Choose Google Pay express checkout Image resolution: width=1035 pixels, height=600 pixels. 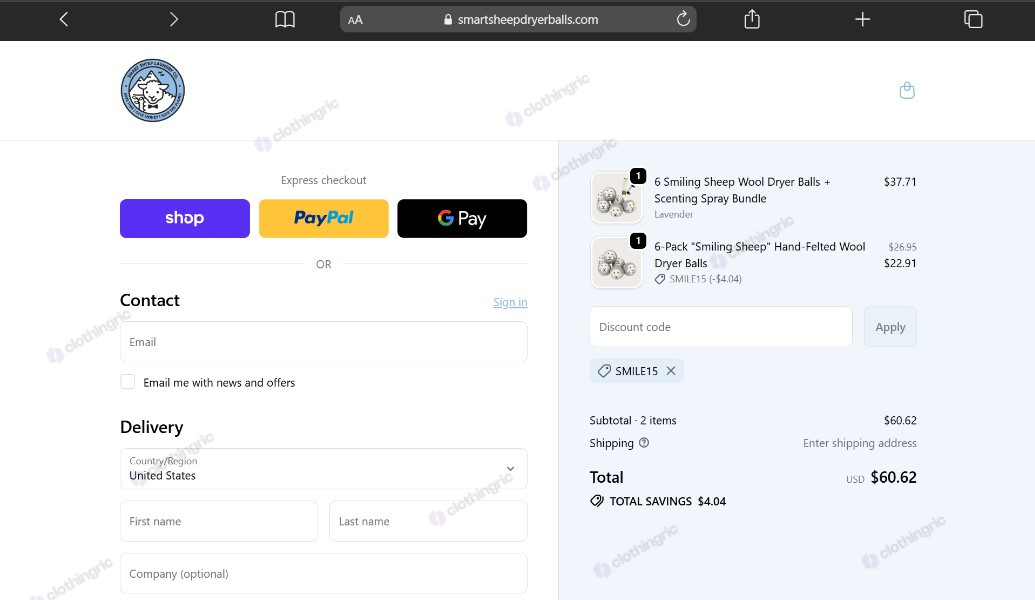pos(462,218)
